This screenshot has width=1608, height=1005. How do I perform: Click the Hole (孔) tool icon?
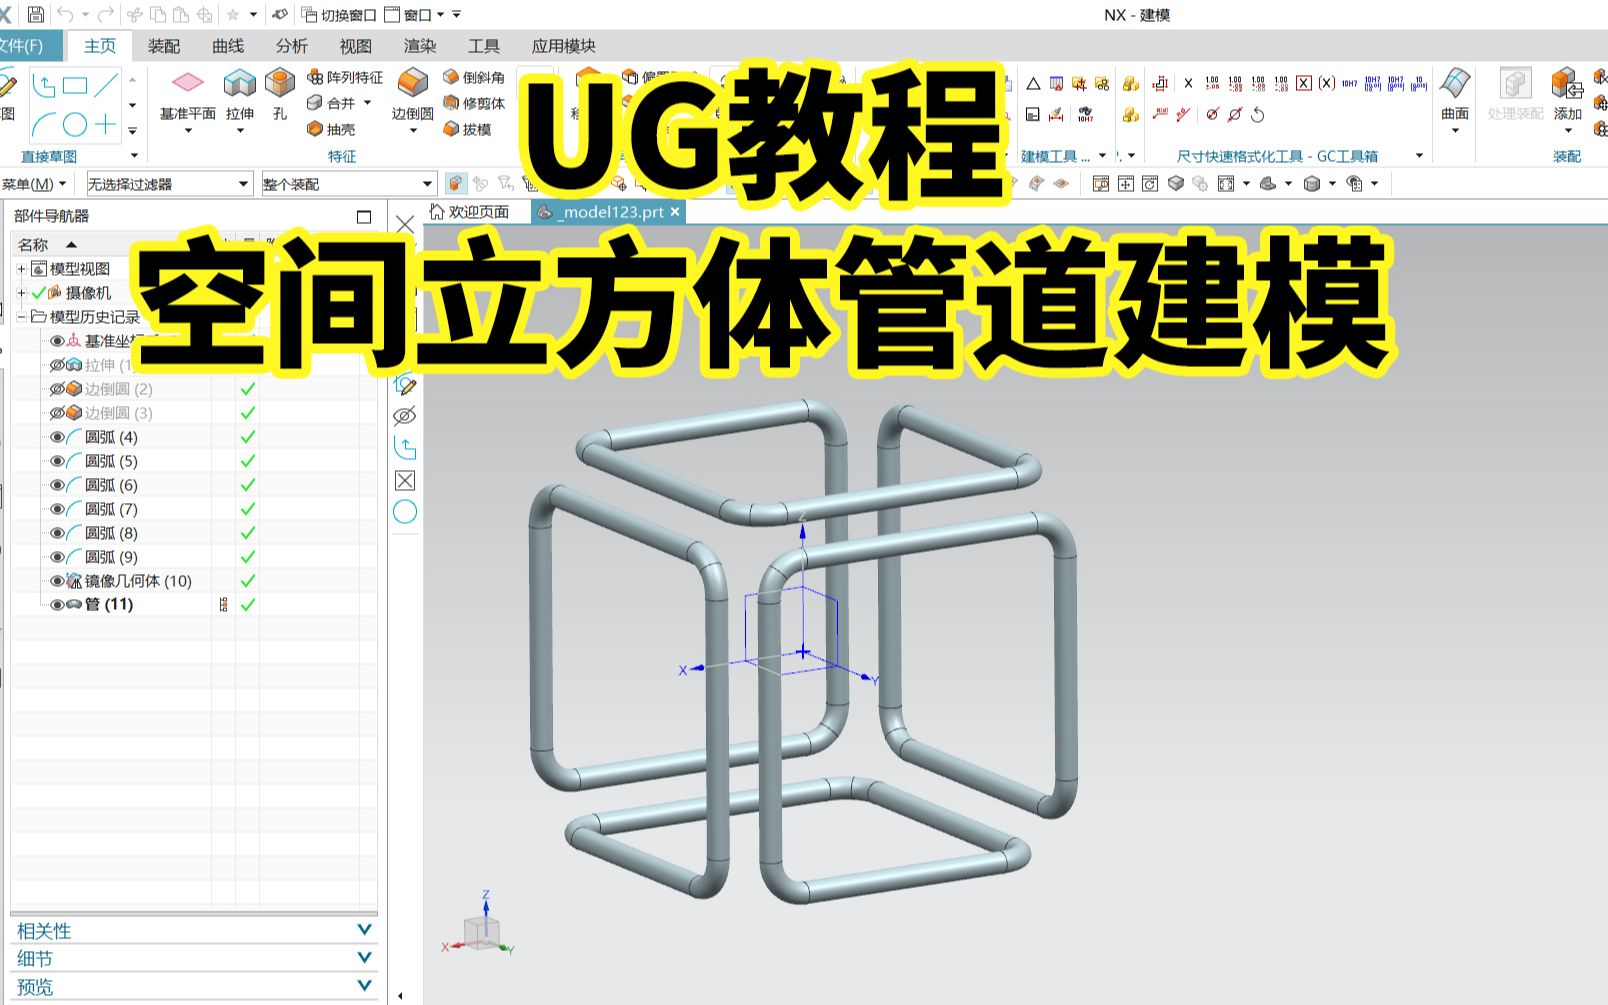(x=280, y=83)
